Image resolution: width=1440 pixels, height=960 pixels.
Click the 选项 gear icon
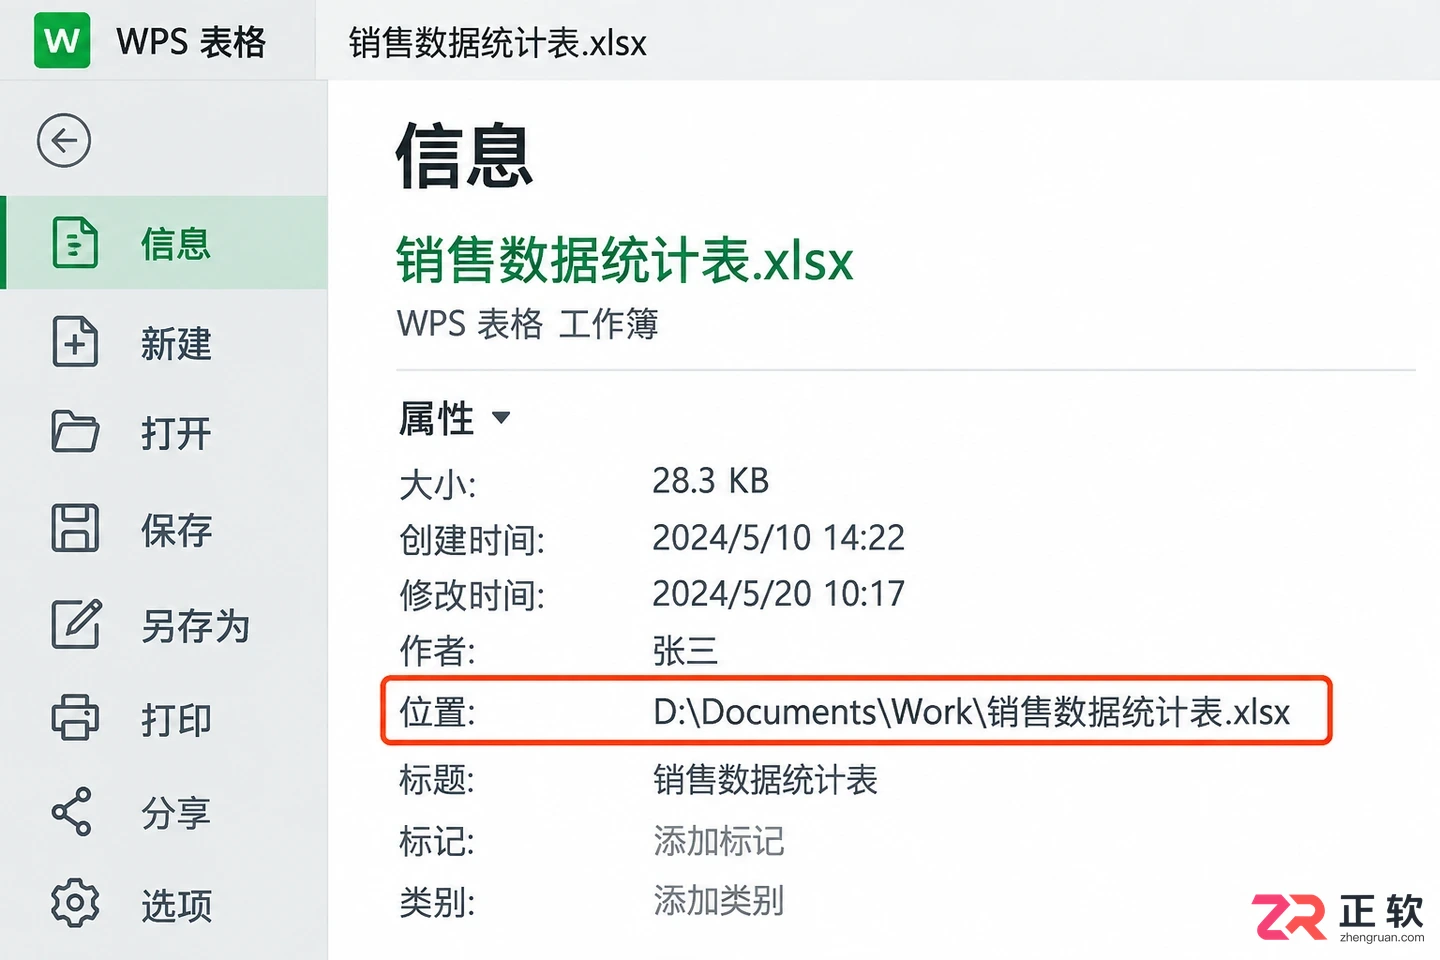click(x=75, y=904)
